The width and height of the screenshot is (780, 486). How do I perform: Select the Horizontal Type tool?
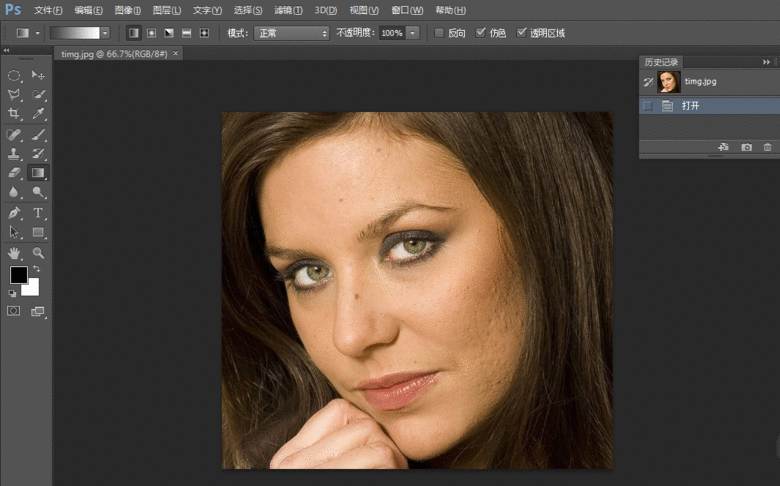point(39,213)
